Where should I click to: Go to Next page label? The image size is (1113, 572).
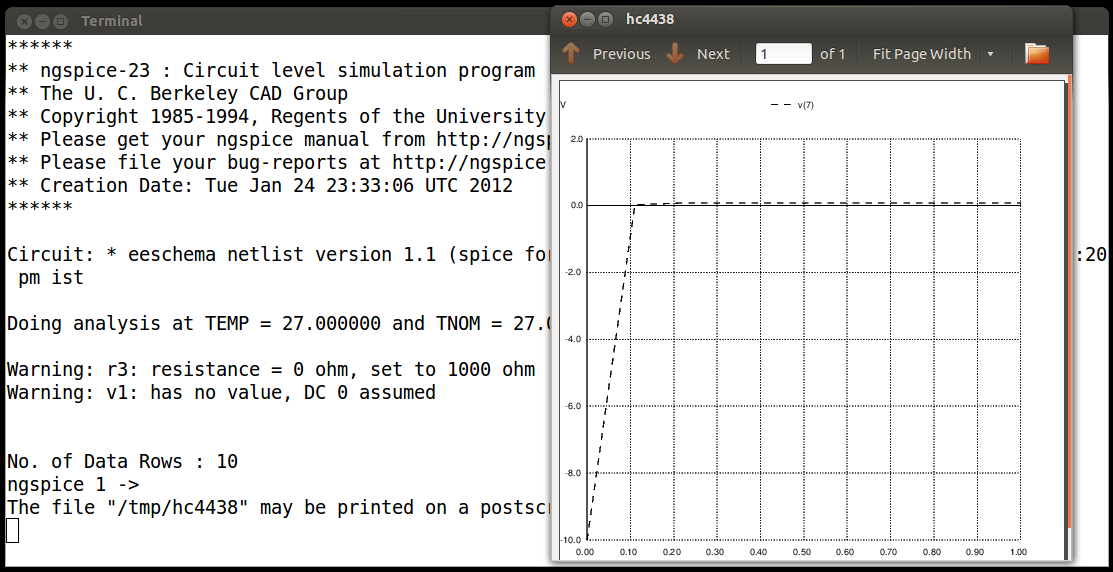[x=713, y=54]
